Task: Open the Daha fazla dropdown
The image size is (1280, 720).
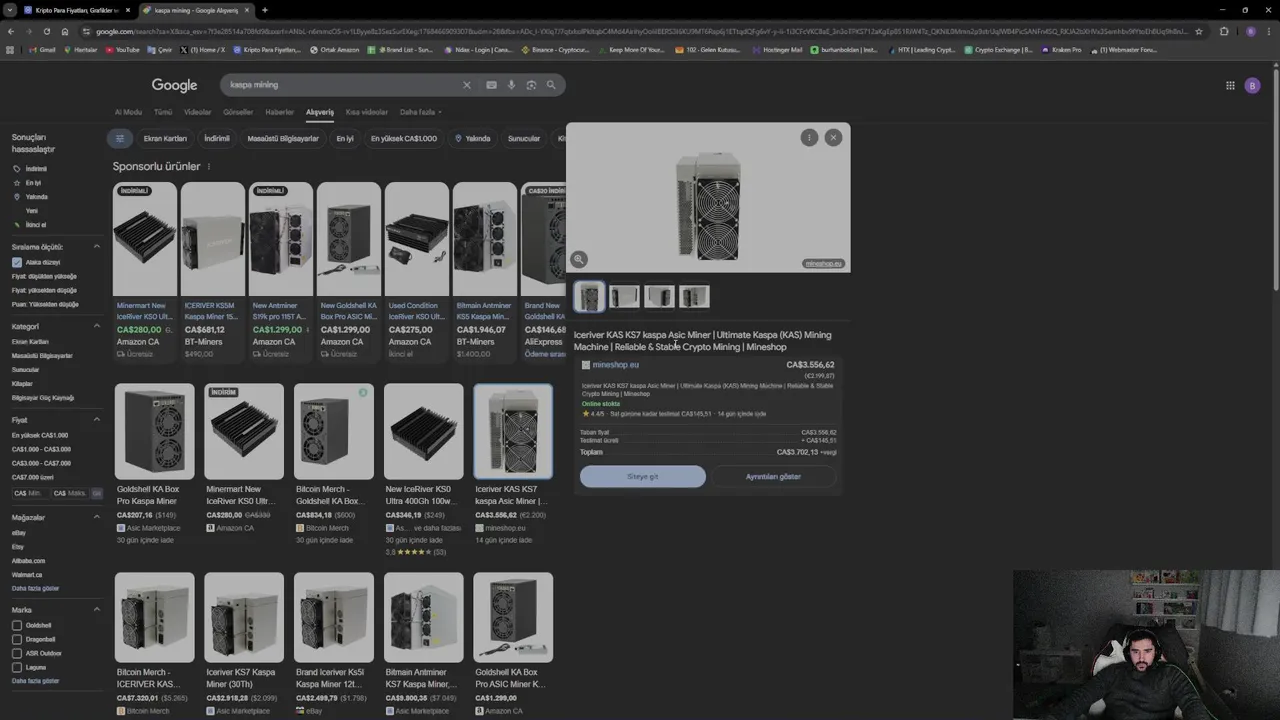Action: [420, 112]
